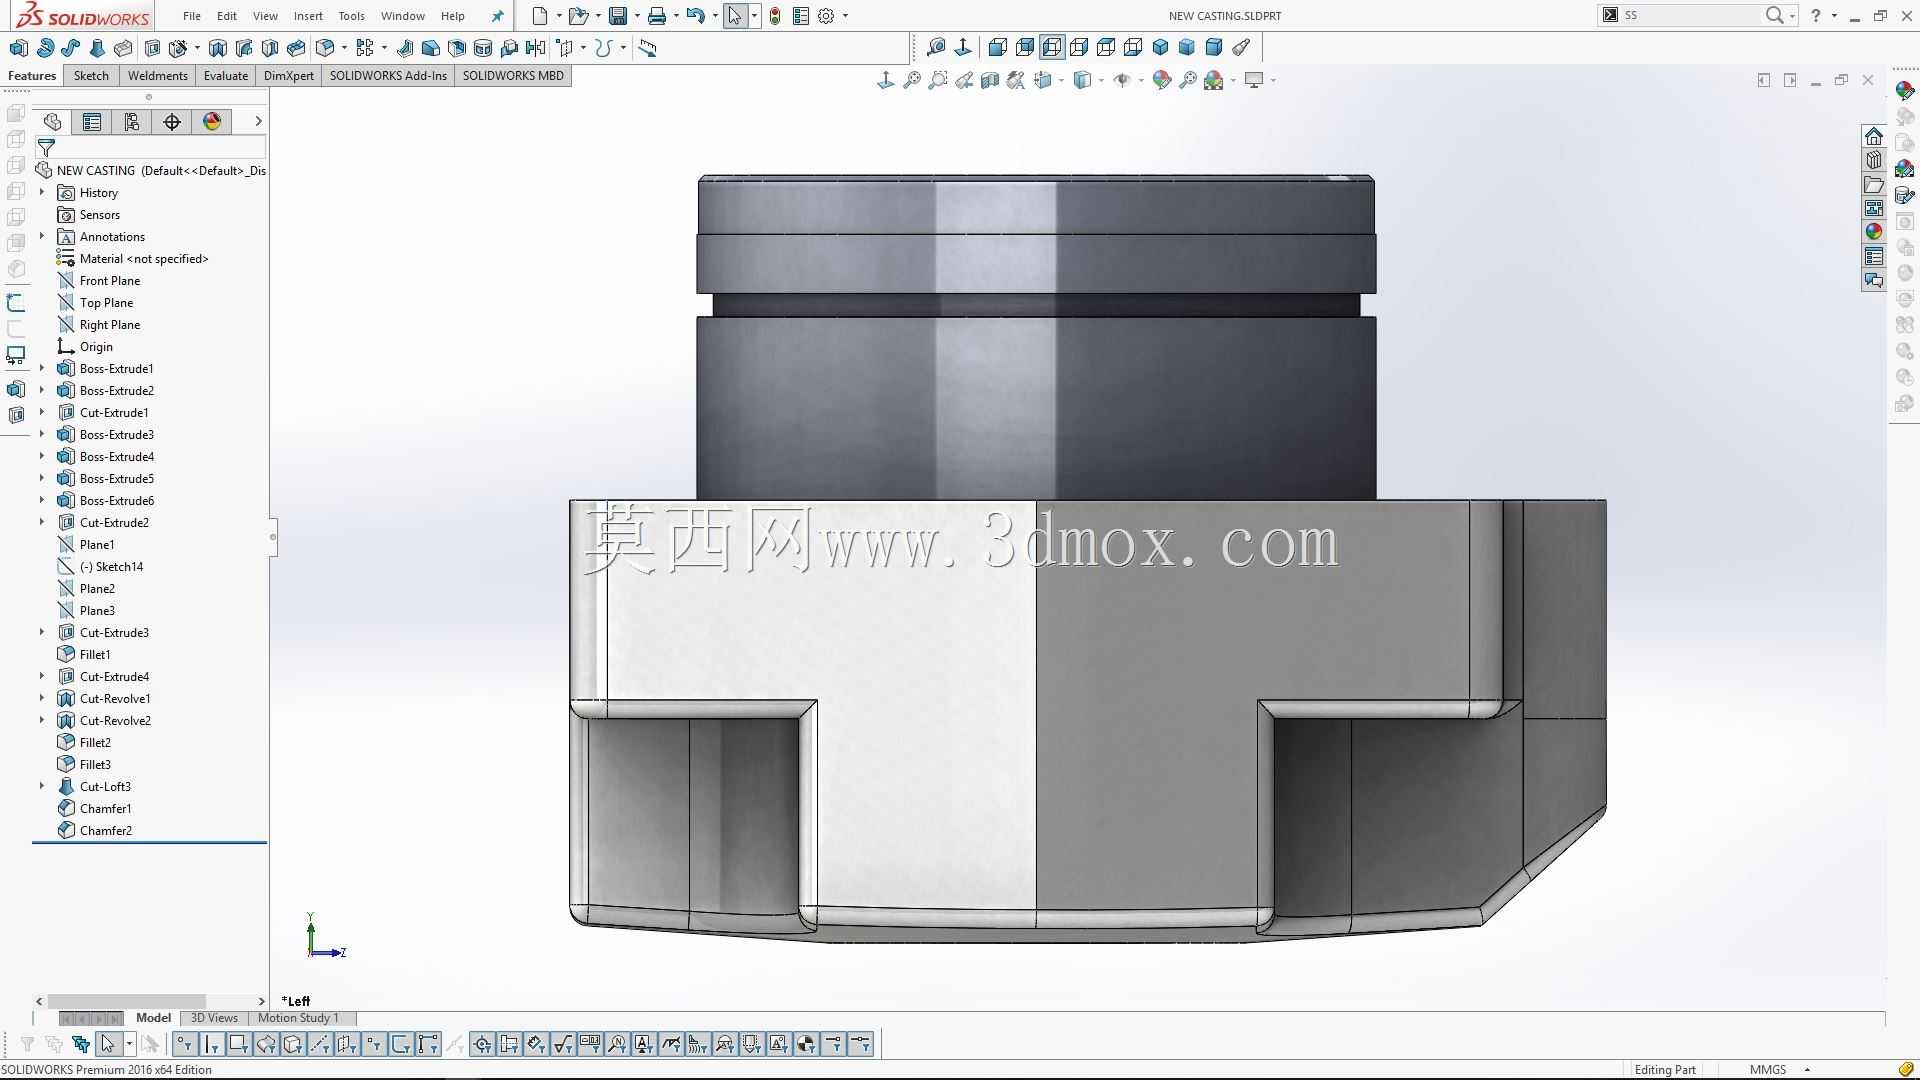The width and height of the screenshot is (1920, 1080).
Task: Open the Hole Wizard tool
Action: click(x=178, y=48)
